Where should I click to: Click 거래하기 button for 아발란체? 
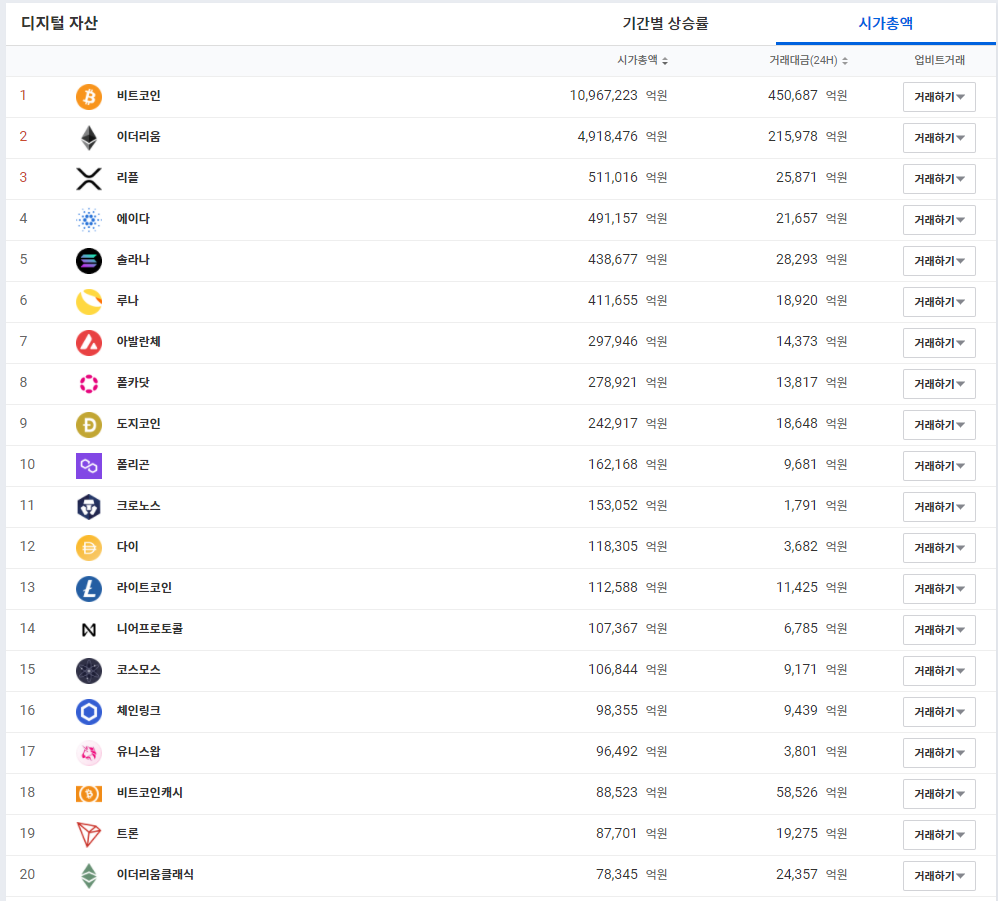[939, 343]
